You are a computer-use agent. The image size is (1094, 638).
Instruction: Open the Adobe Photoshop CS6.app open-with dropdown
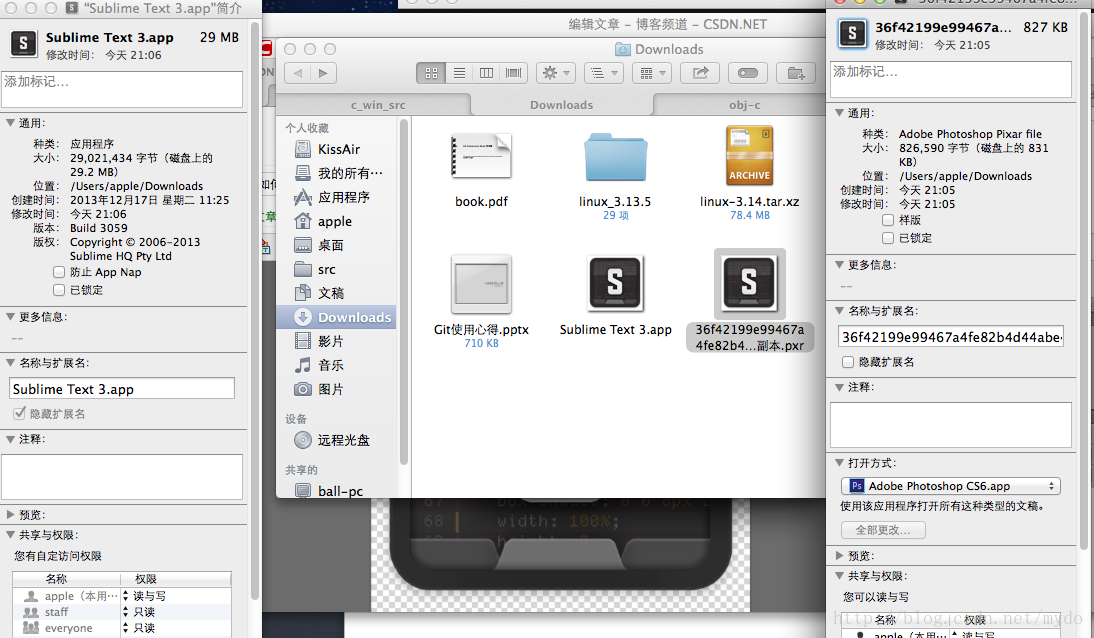coord(950,486)
